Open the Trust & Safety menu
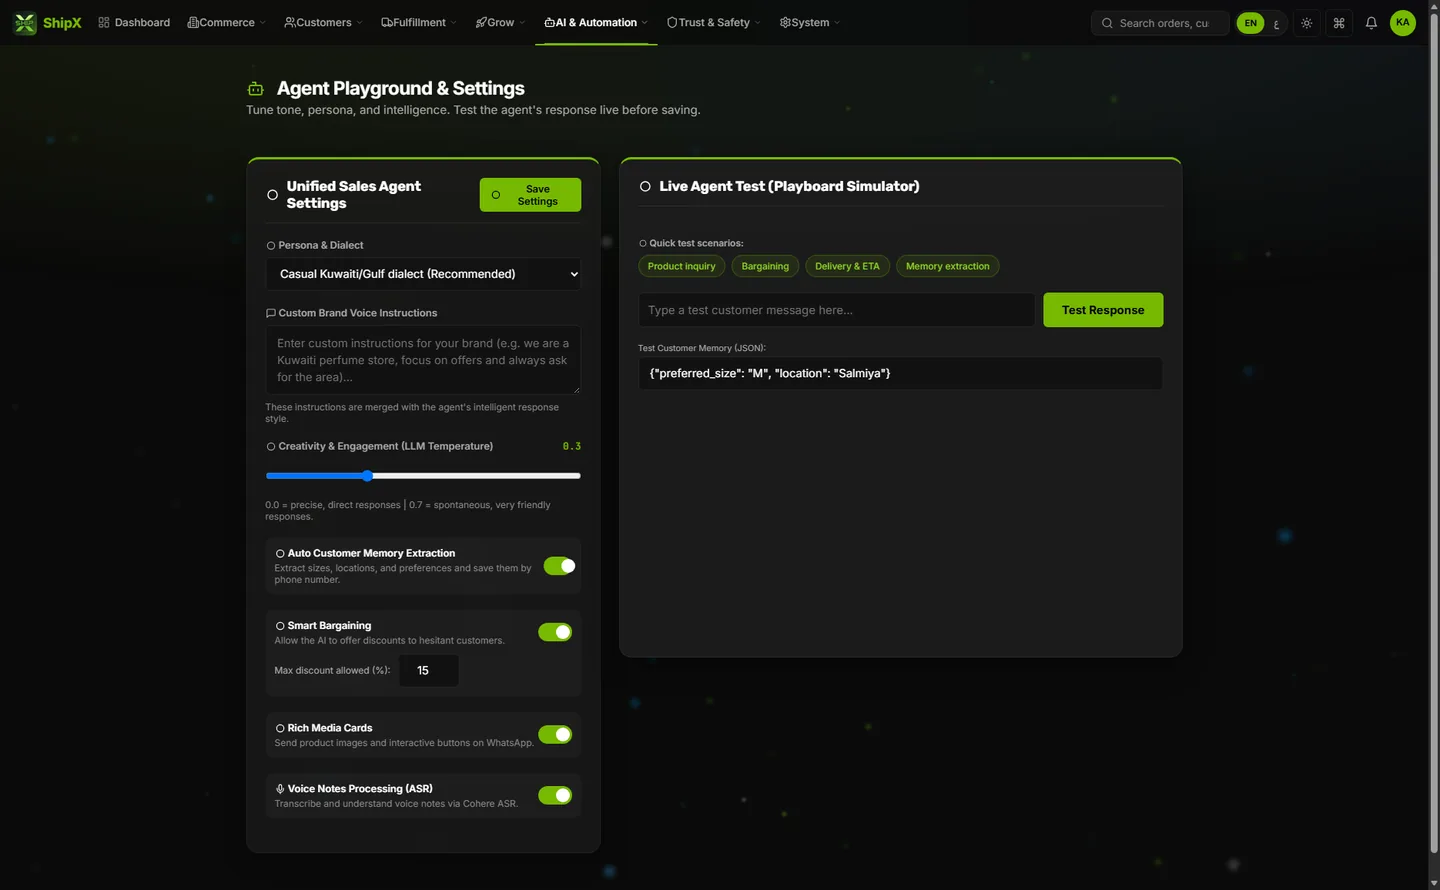The height and width of the screenshot is (890, 1440). click(714, 22)
